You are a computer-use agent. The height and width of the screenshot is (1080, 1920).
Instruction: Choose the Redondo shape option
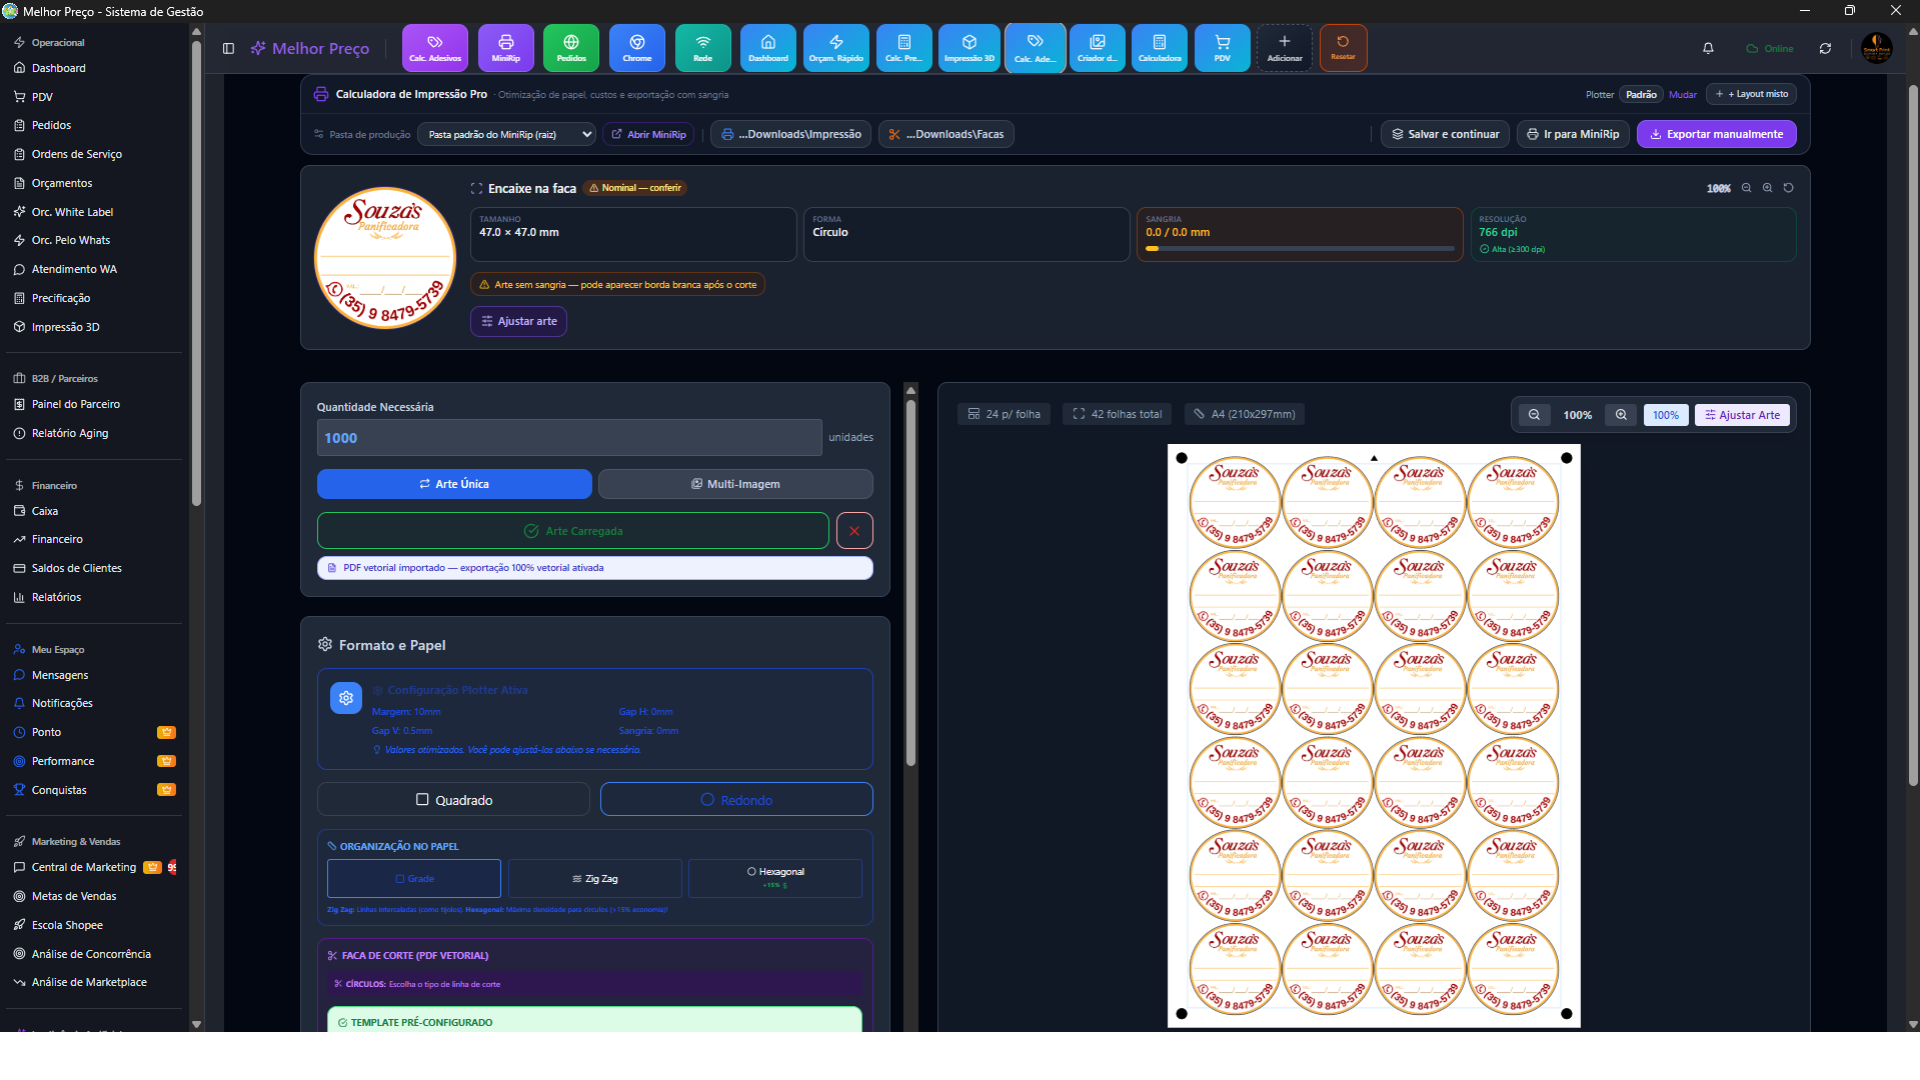(x=736, y=800)
